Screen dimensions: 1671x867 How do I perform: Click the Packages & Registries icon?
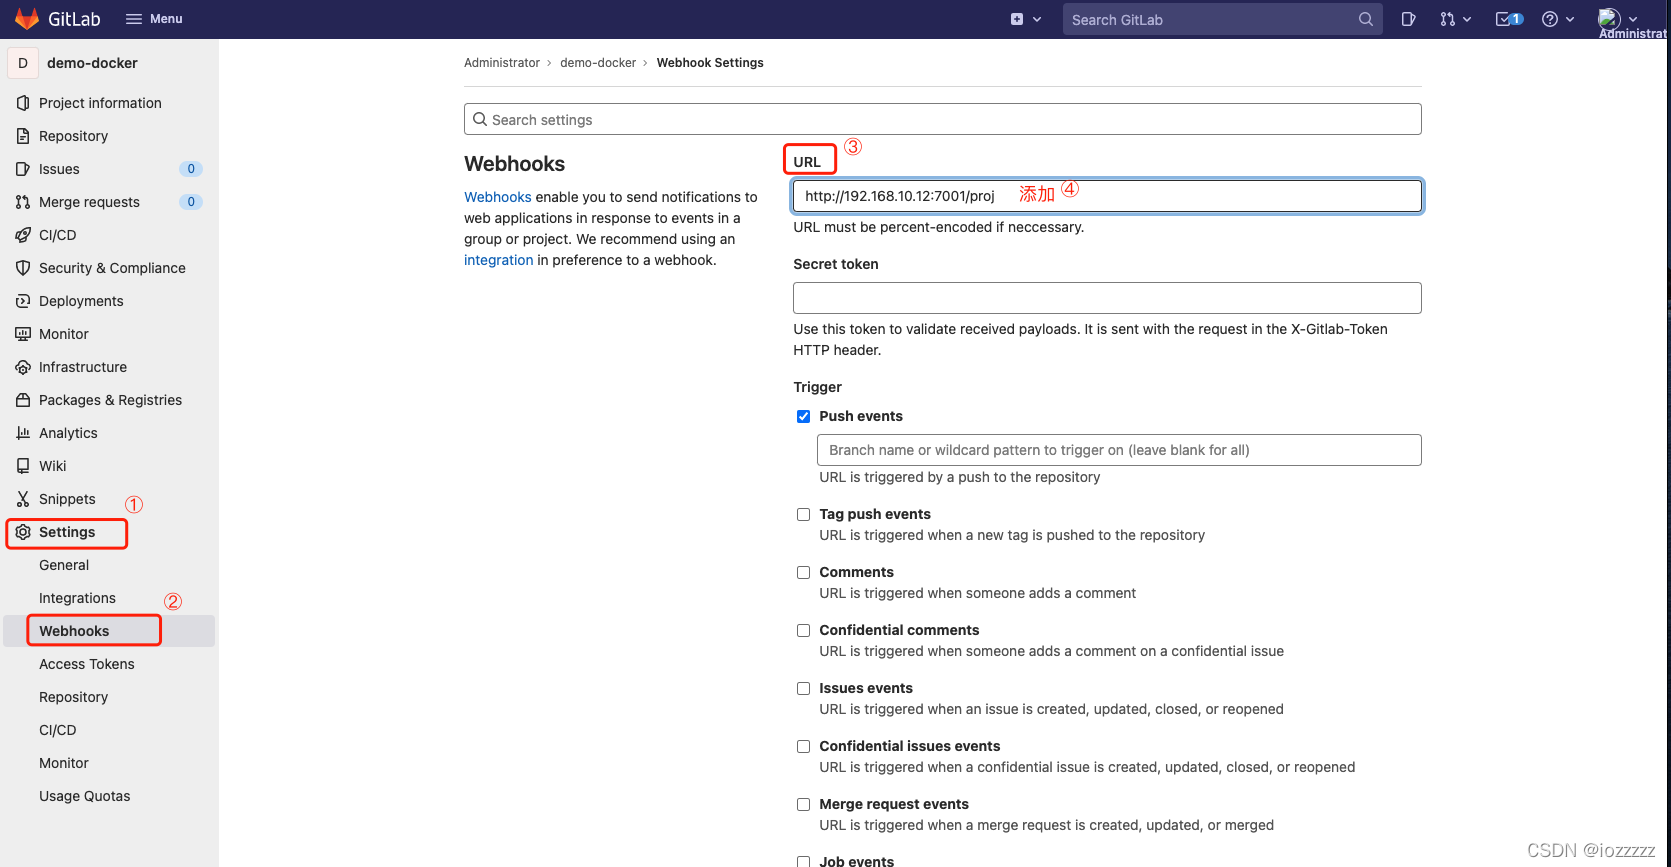pos(23,400)
